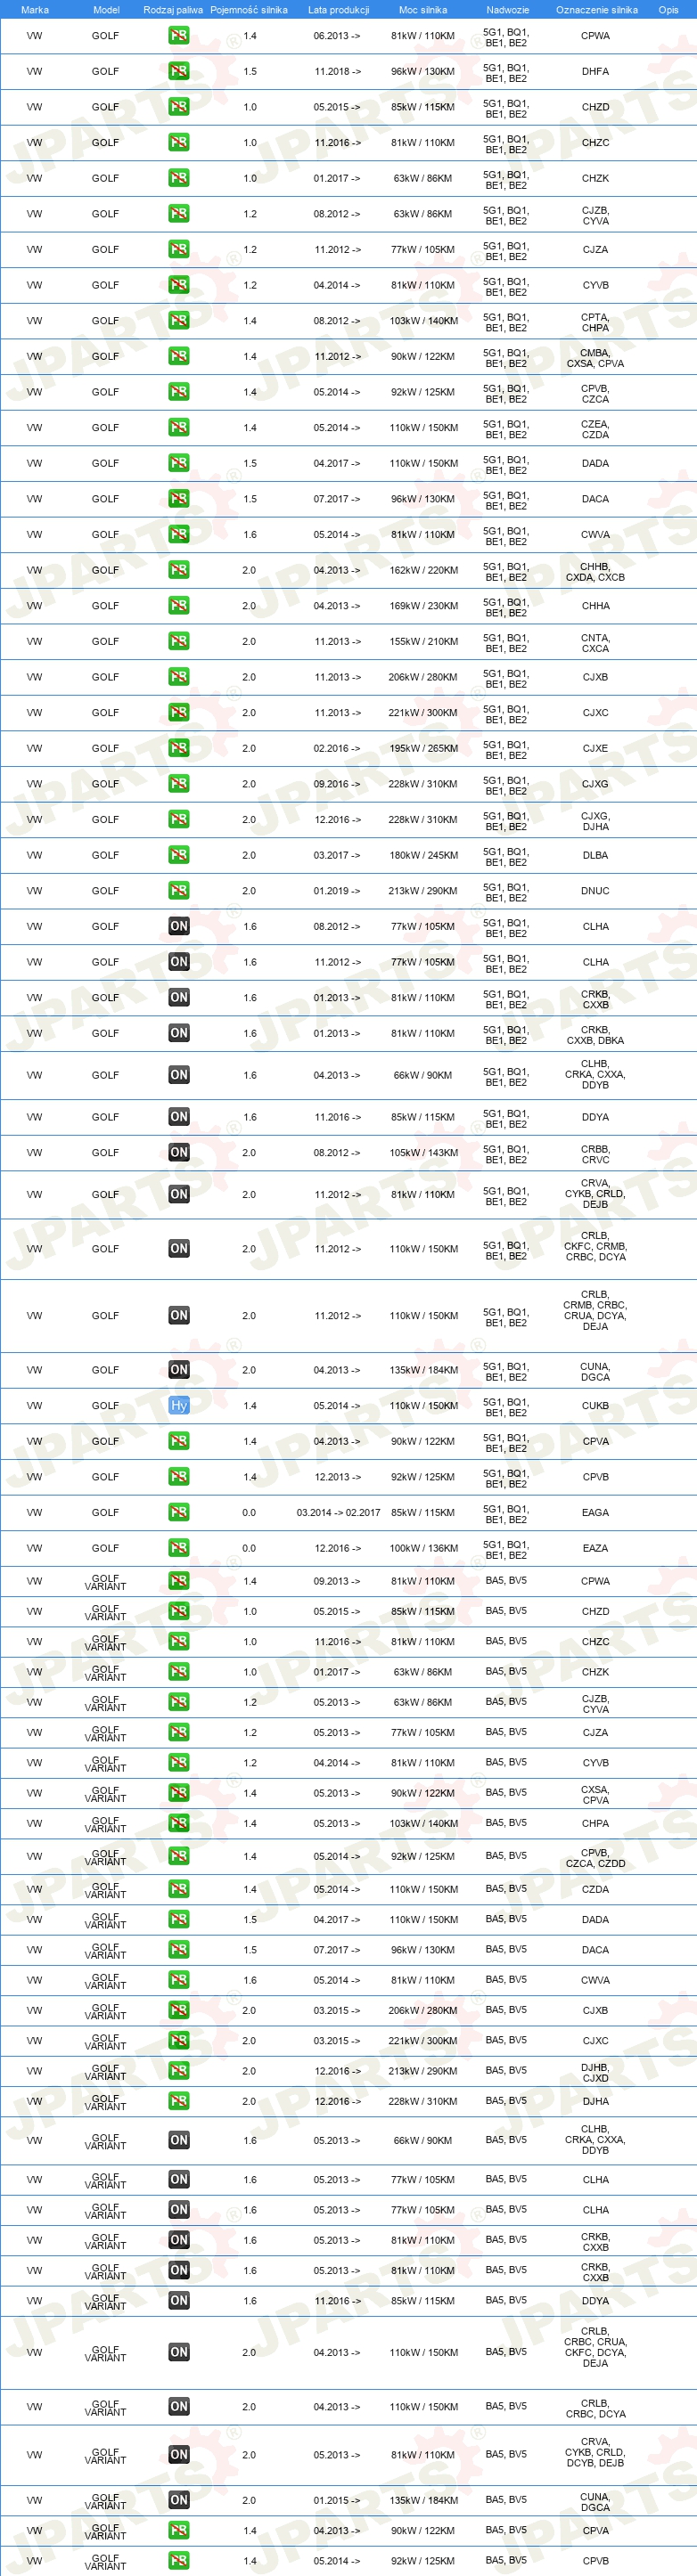697x2576 pixels.
Task: Click the engine code EAGA
Action: (x=595, y=1513)
